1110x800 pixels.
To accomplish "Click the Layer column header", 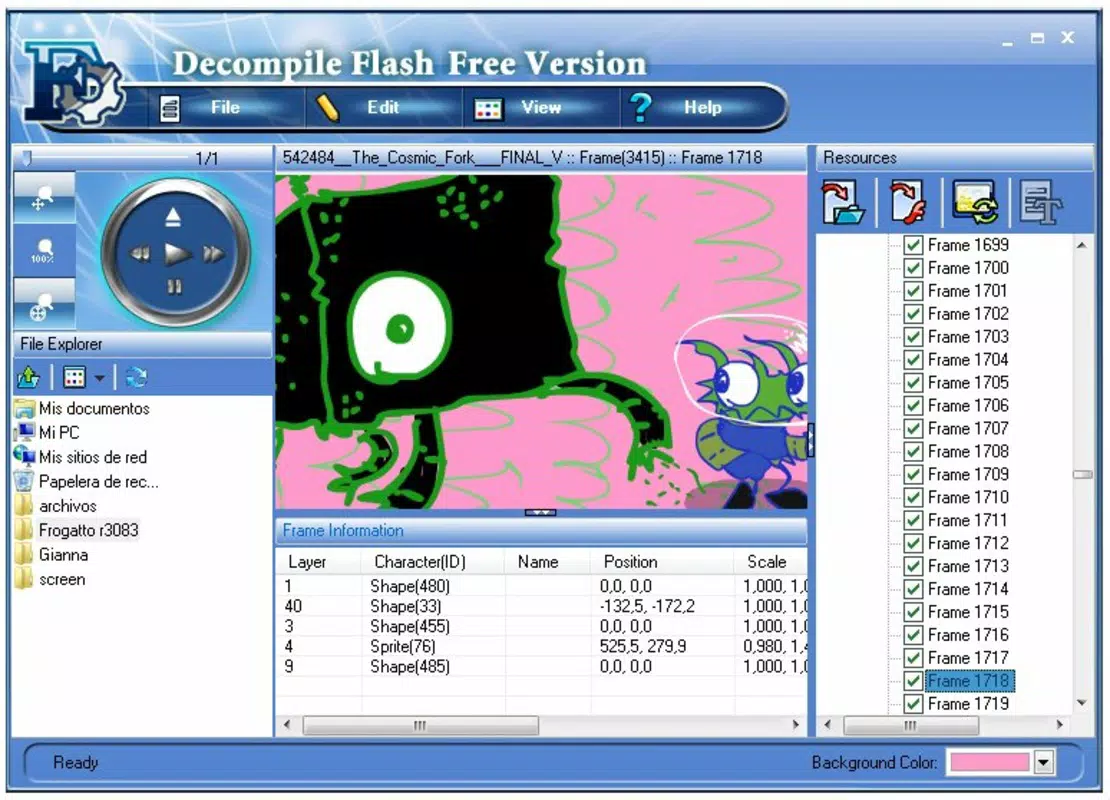I will [x=319, y=562].
